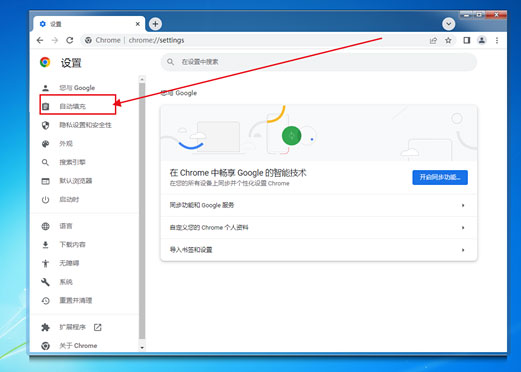The image size is (521, 372).
Task: Bookmark this page with the star icon
Action: tap(448, 40)
